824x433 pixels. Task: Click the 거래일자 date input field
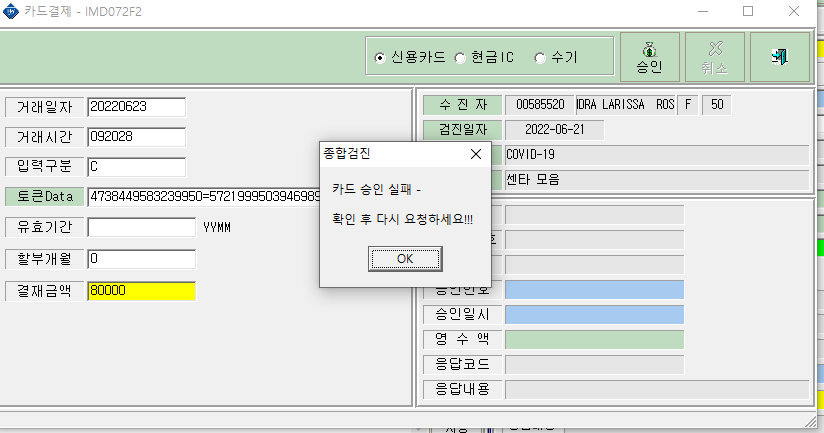point(137,107)
